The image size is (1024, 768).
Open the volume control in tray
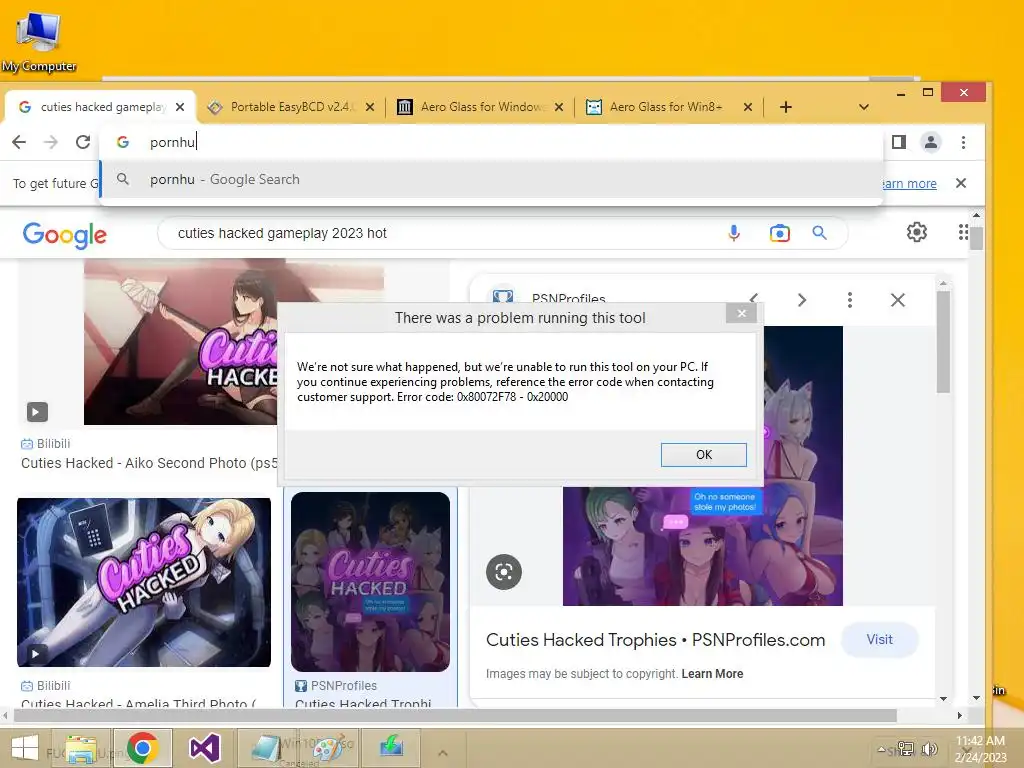(x=929, y=749)
